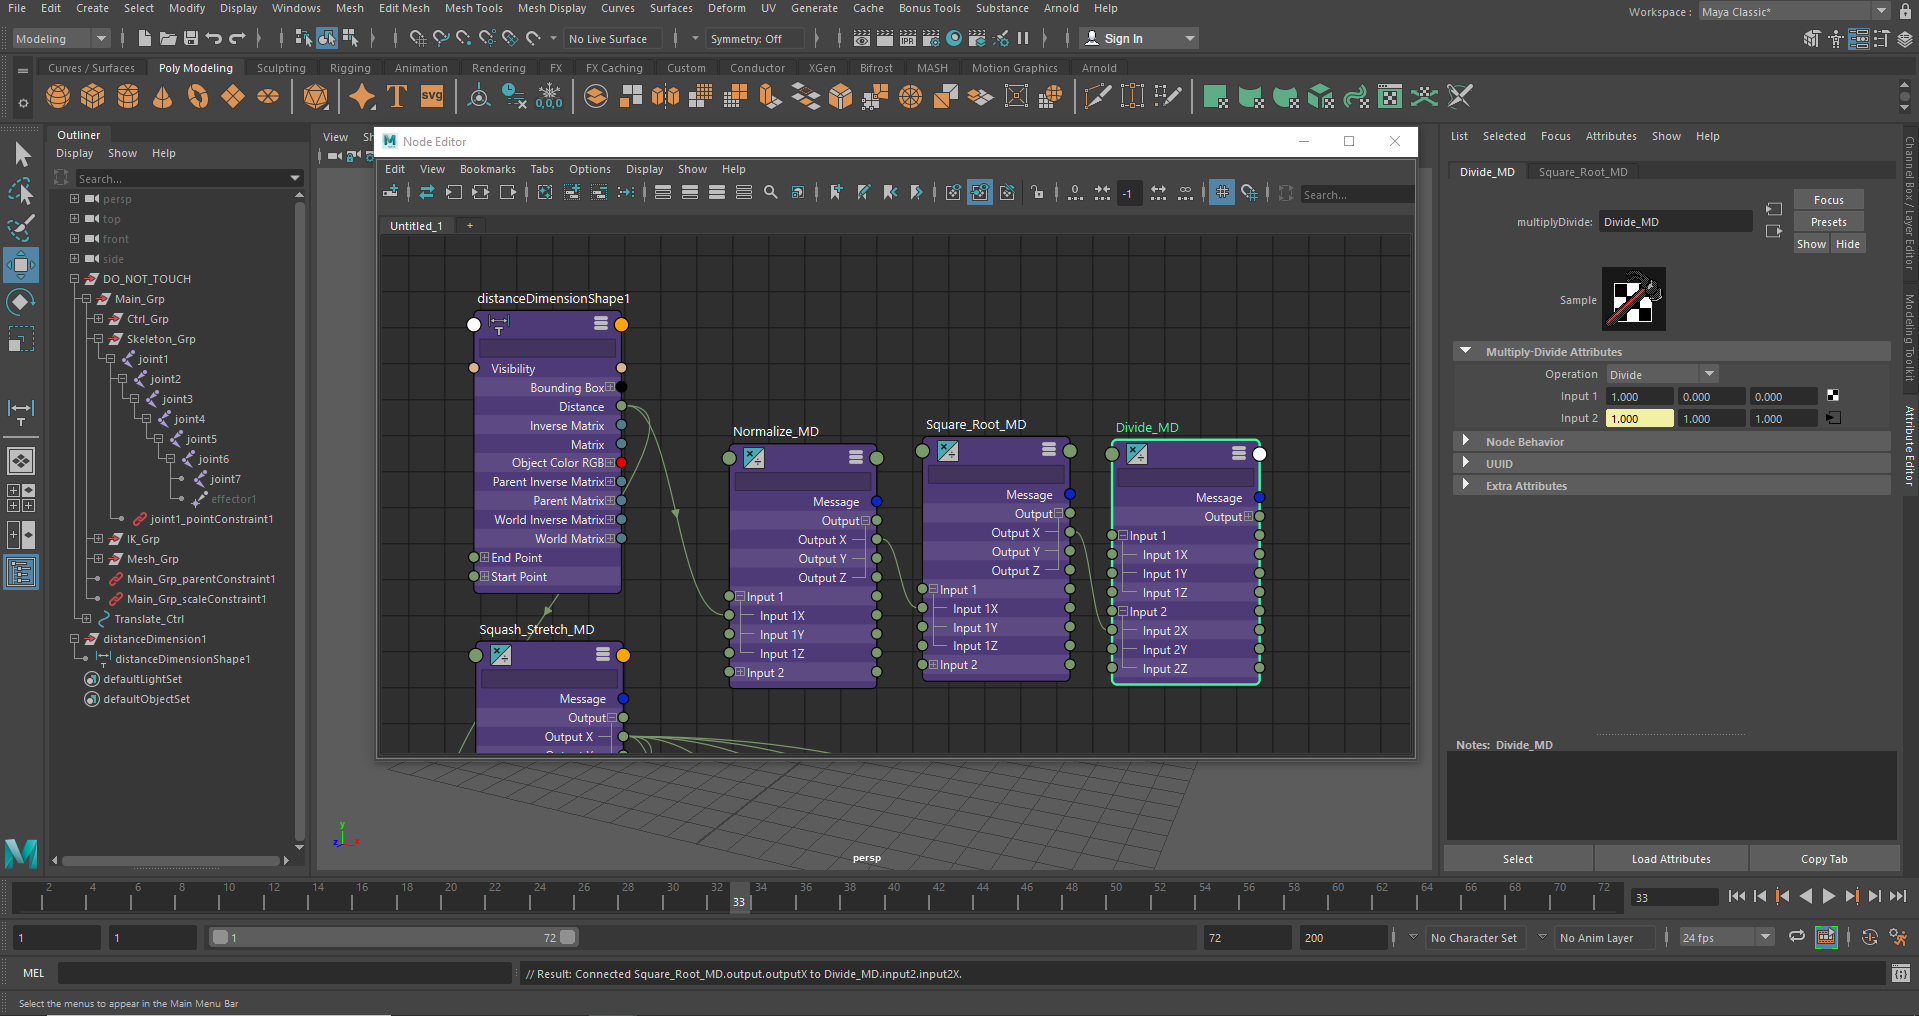Toggle auto key icon at bottom right

point(1870,937)
